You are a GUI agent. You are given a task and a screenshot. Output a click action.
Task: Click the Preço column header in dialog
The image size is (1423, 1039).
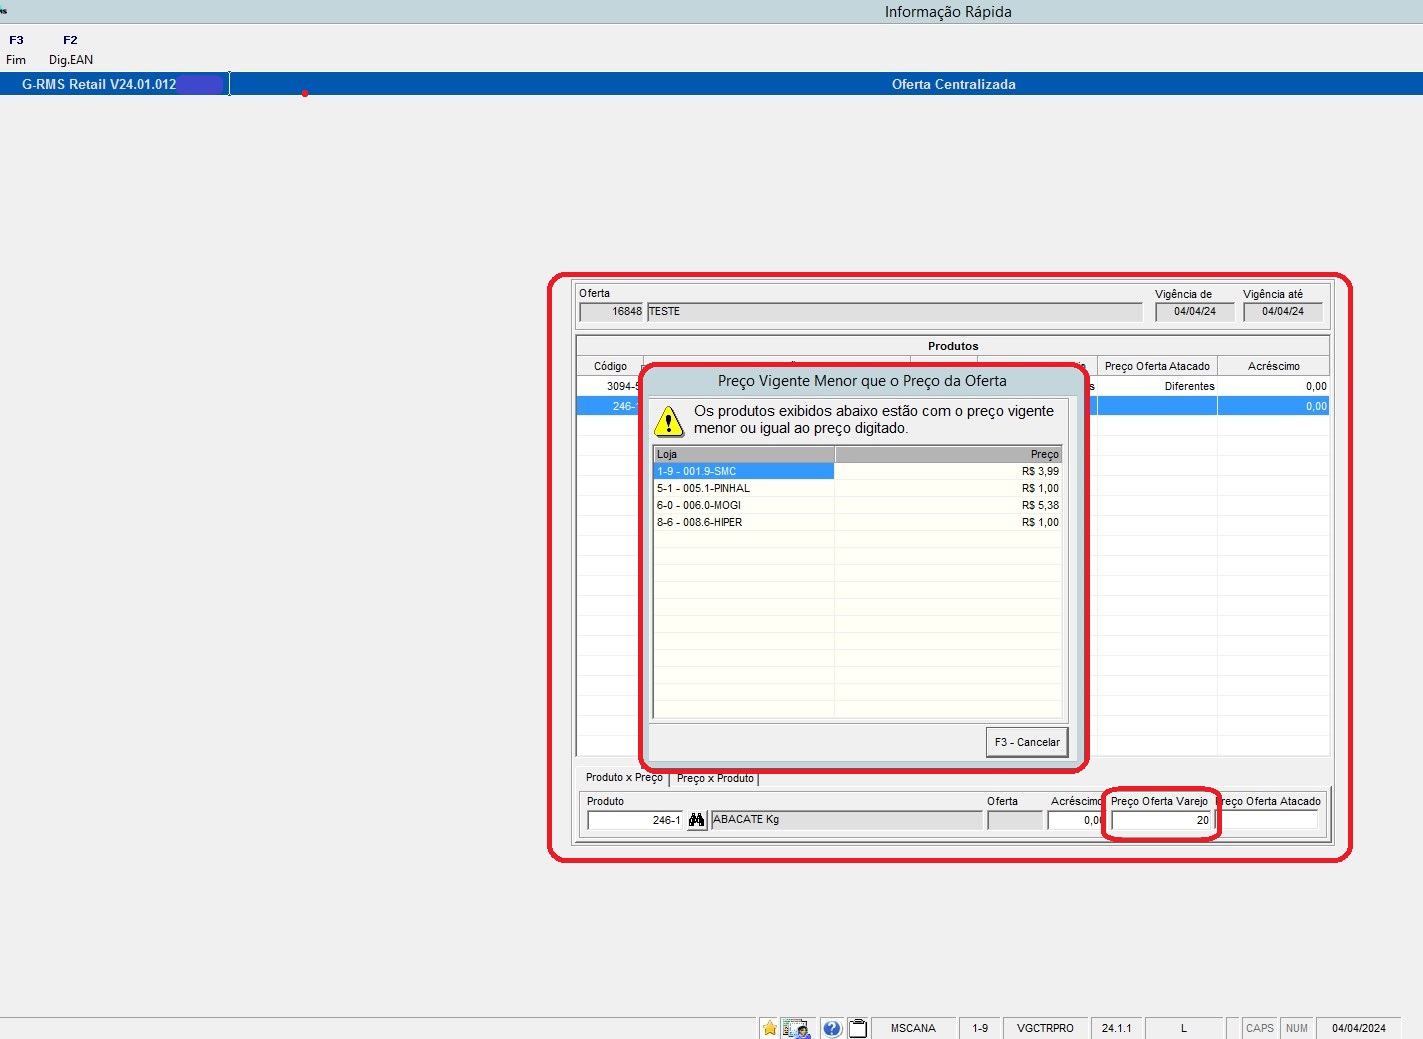pyautogui.click(x=948, y=454)
